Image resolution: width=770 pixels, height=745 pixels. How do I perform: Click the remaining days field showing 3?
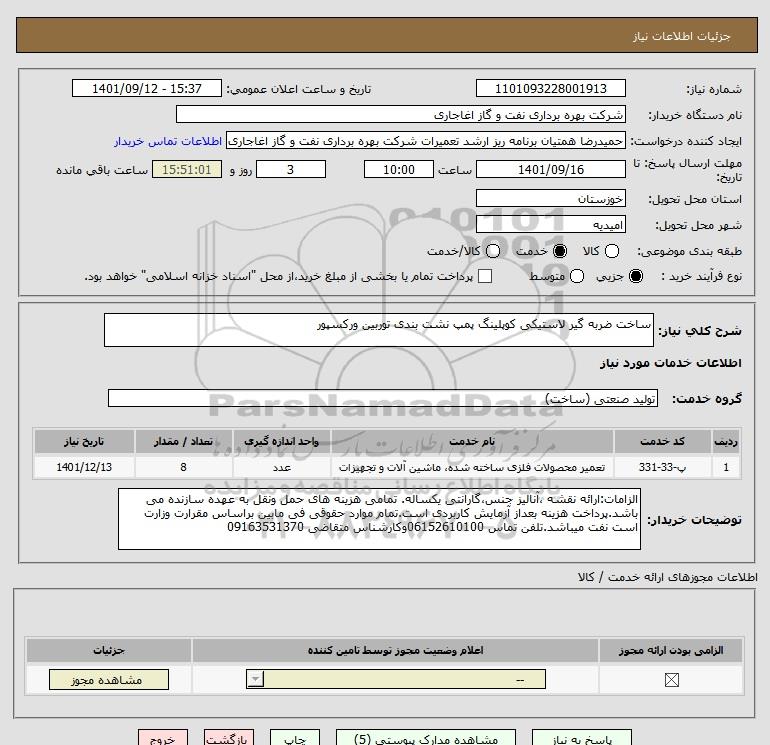[291, 169]
